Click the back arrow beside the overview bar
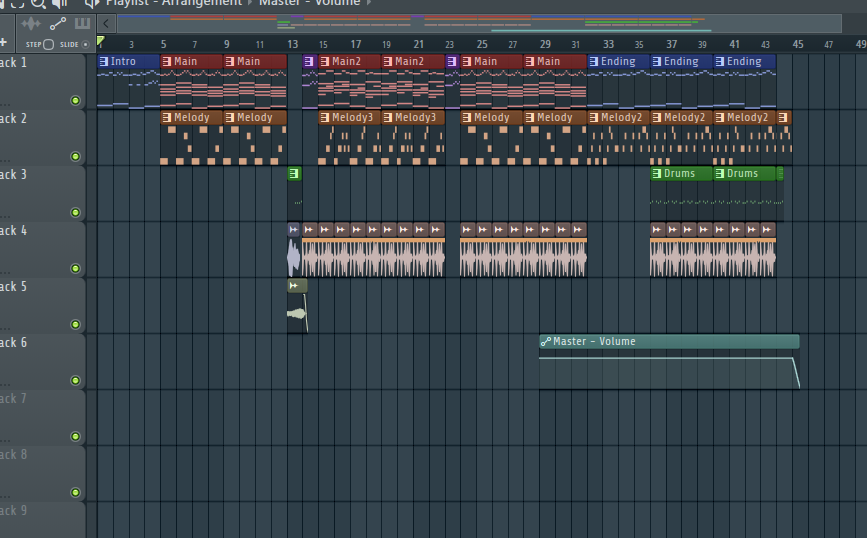Image resolution: width=867 pixels, height=538 pixels. 106,23
